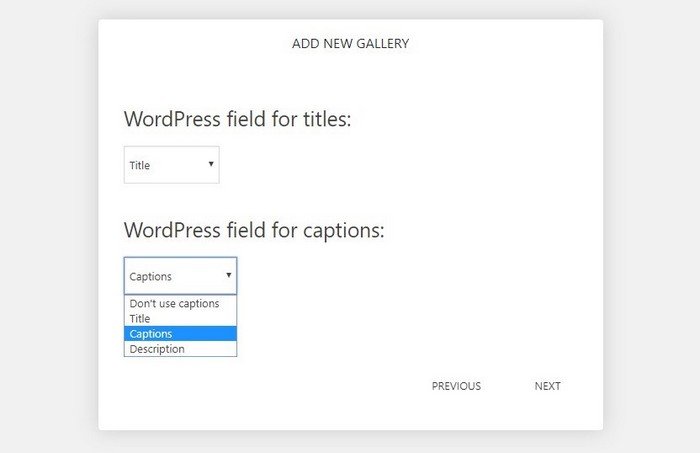This screenshot has height=453, width=700.
Task: Click the arrow on the Captions dropdown
Action: pos(229,275)
